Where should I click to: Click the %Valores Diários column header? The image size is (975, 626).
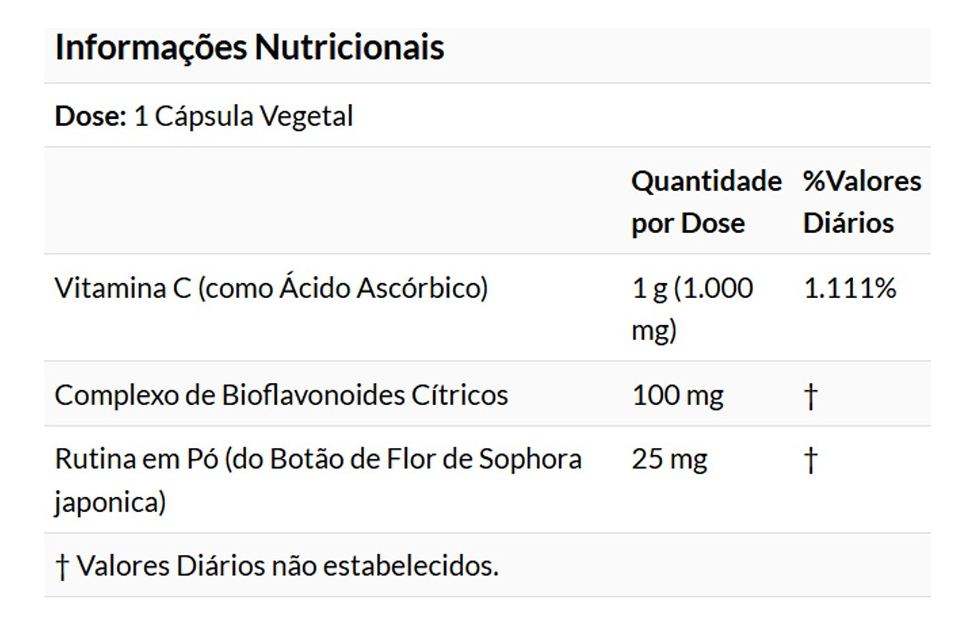pyautogui.click(x=861, y=202)
